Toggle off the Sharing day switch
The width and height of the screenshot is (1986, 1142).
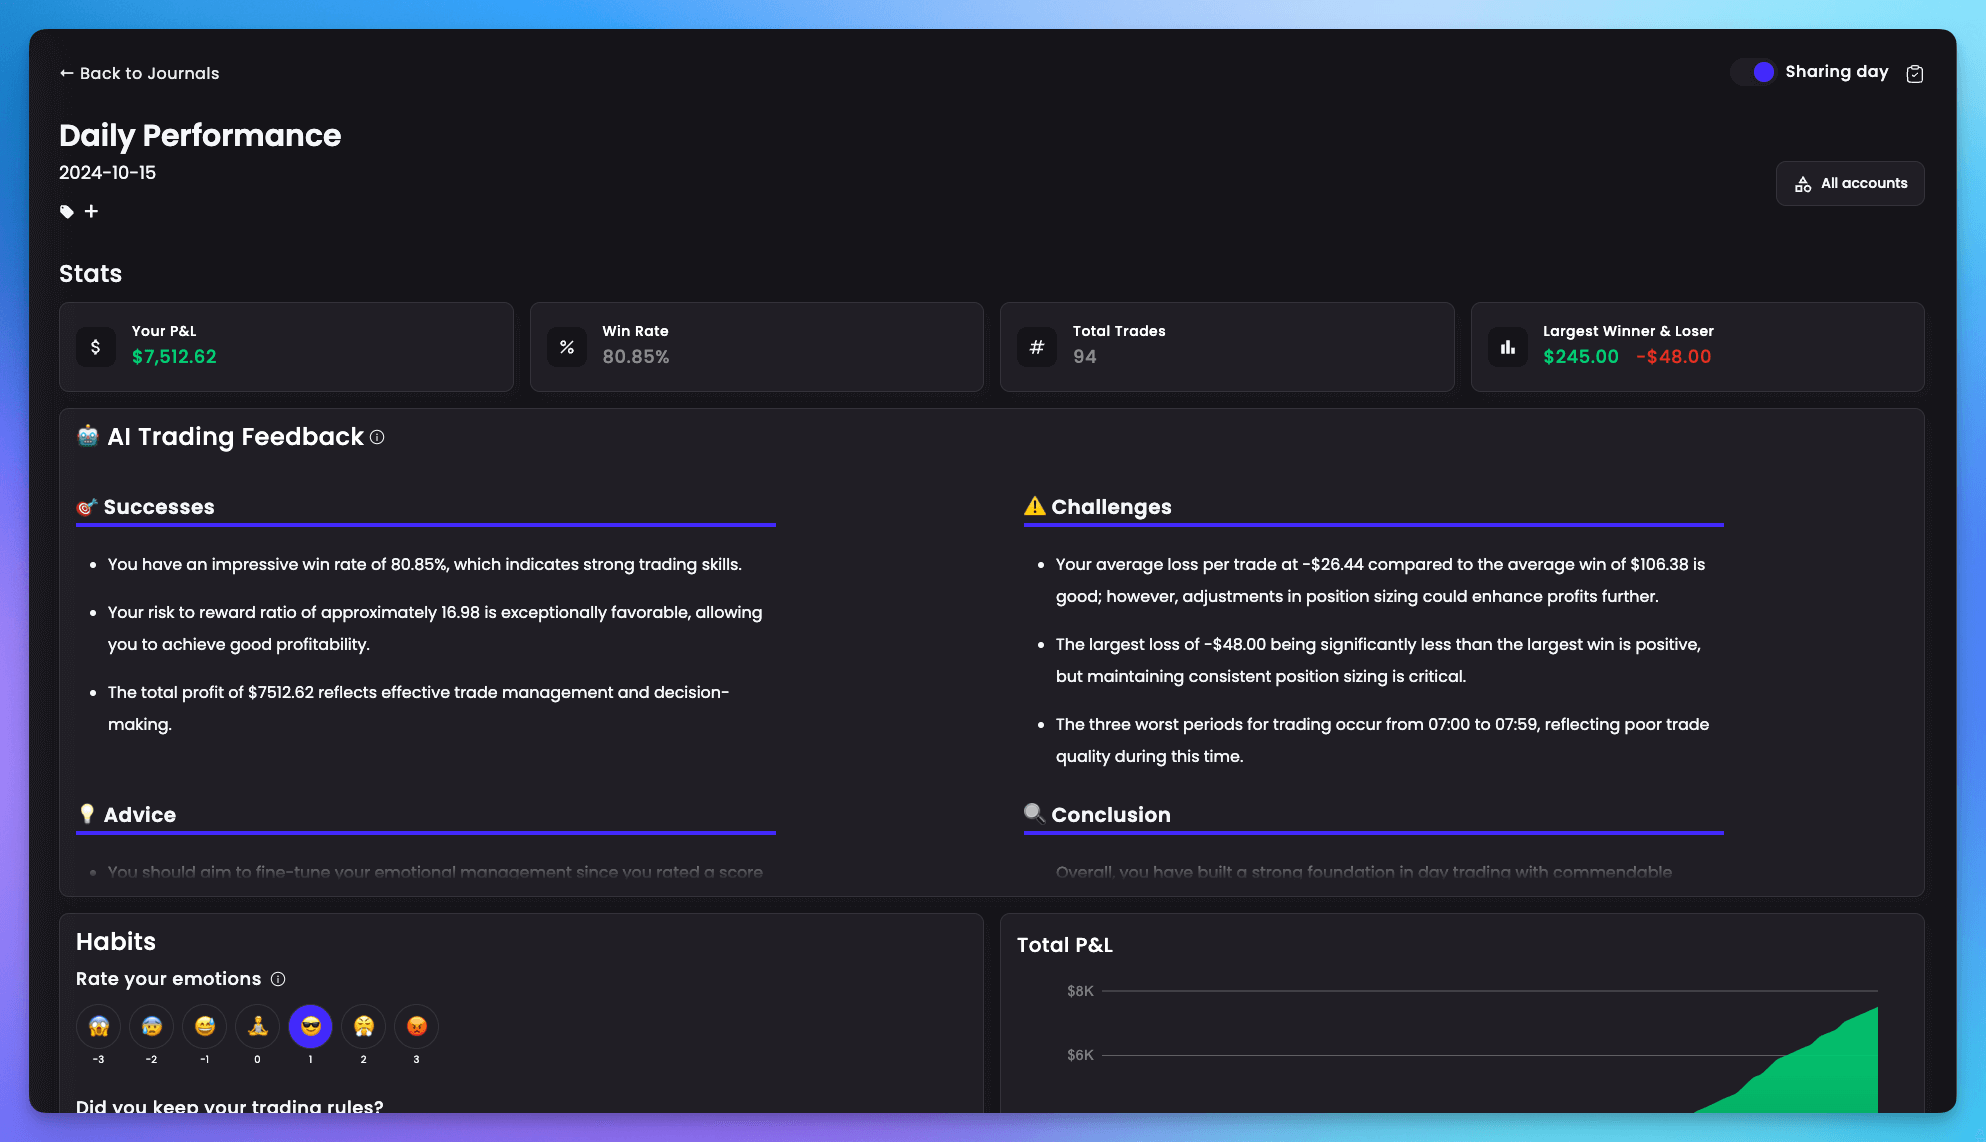1753,71
